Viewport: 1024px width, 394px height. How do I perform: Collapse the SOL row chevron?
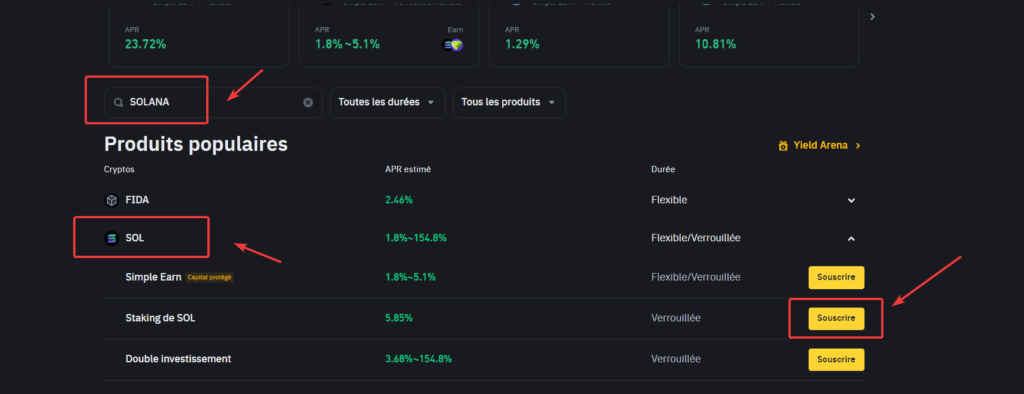(851, 238)
